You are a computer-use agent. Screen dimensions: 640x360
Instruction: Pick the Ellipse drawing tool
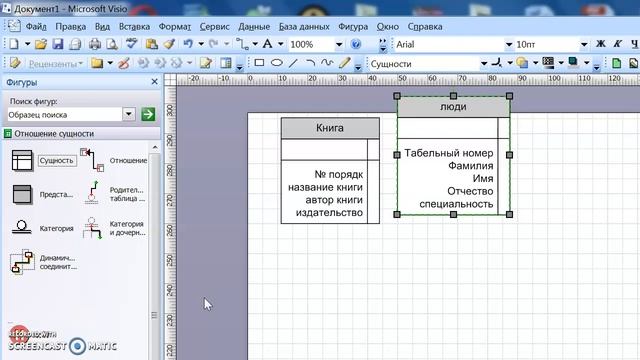(277, 63)
